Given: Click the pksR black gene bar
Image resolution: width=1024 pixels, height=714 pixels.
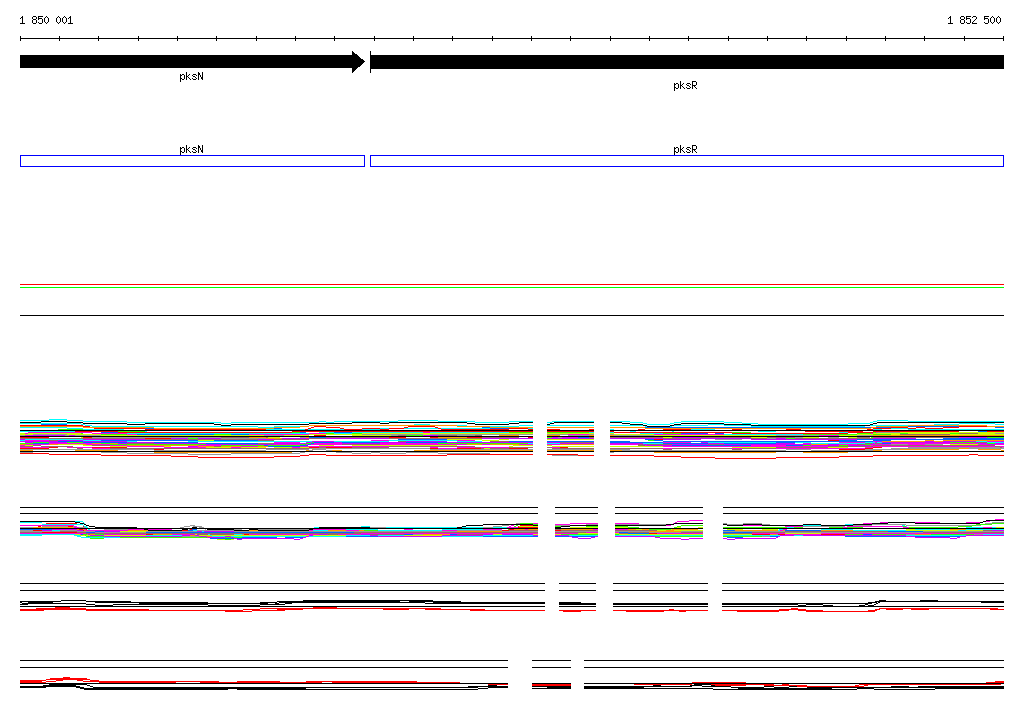Looking at the screenshot, I should coord(687,62).
